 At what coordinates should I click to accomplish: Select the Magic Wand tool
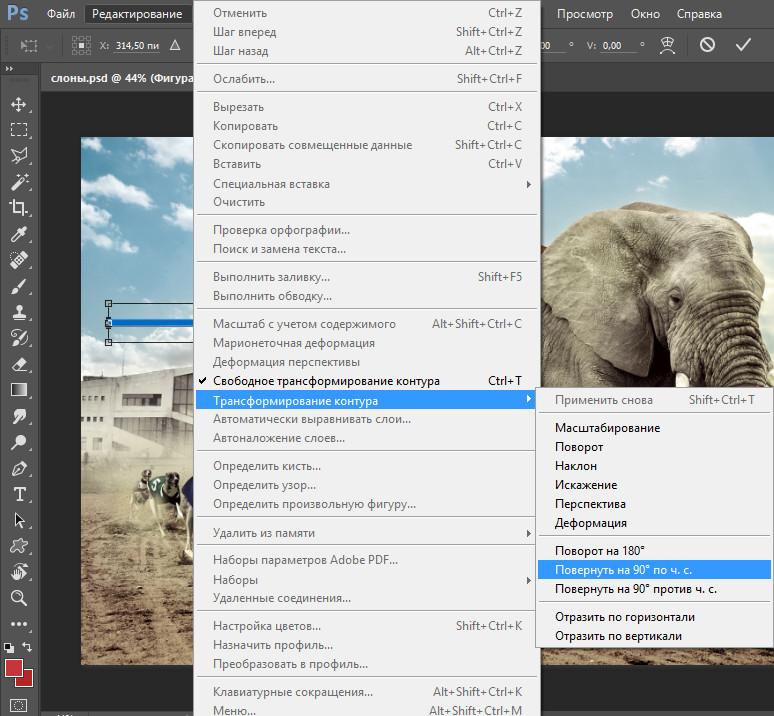18,182
